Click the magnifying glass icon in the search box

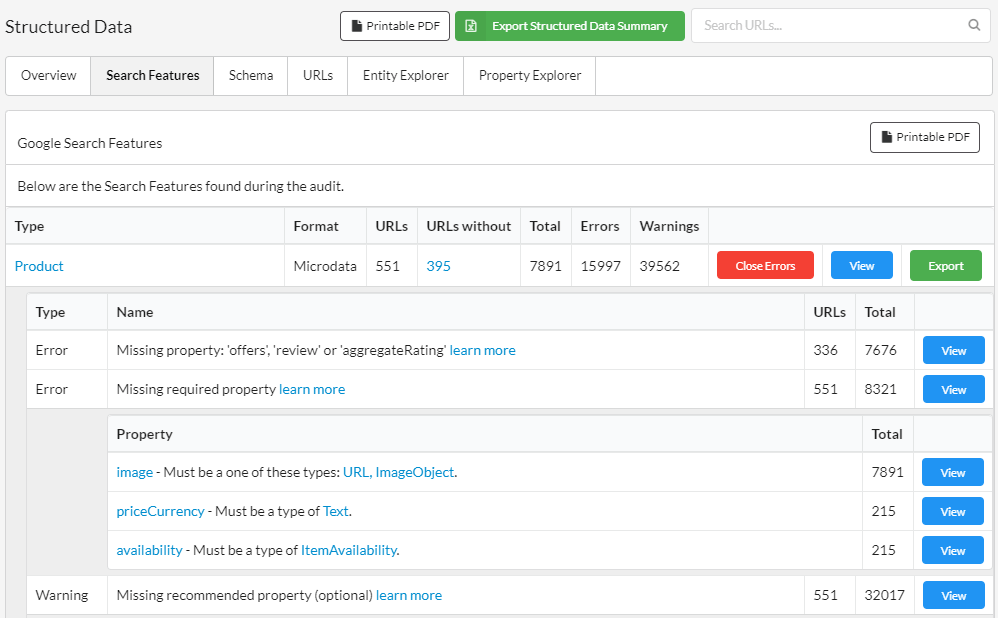click(x=973, y=24)
